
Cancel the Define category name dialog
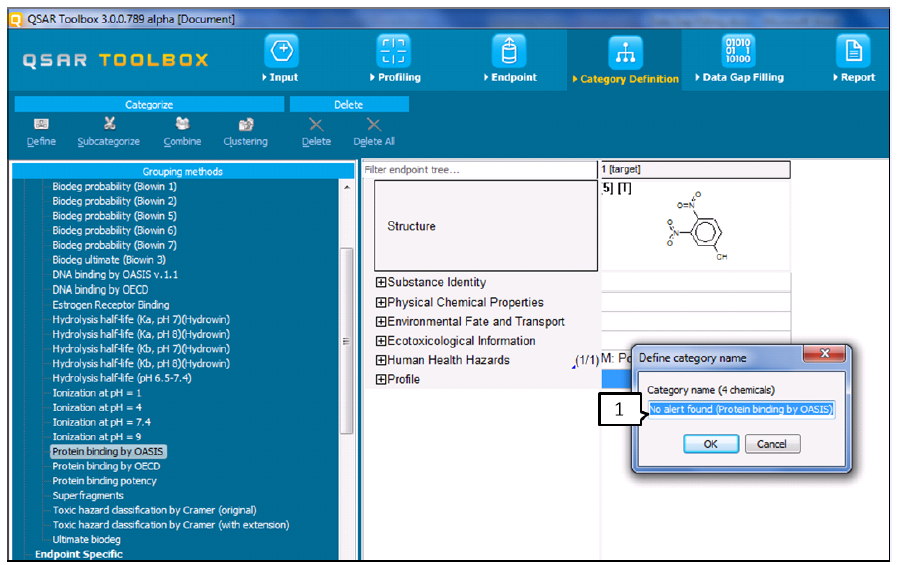click(x=772, y=444)
